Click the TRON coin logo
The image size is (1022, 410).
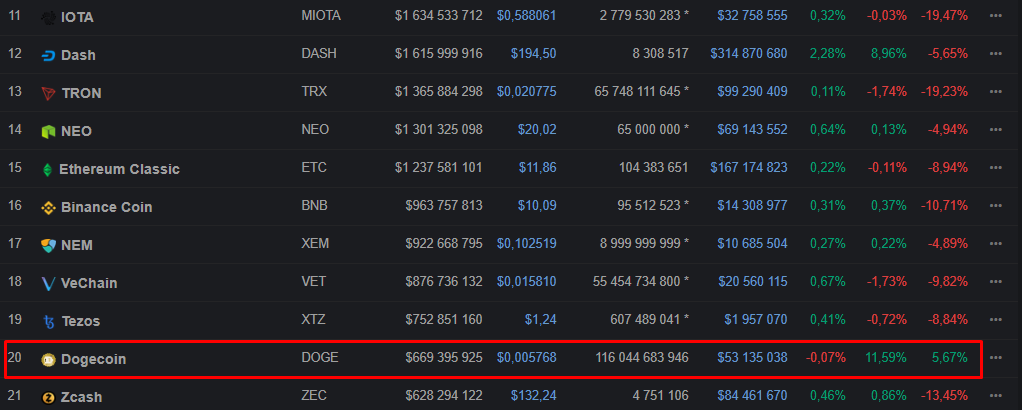point(48,93)
